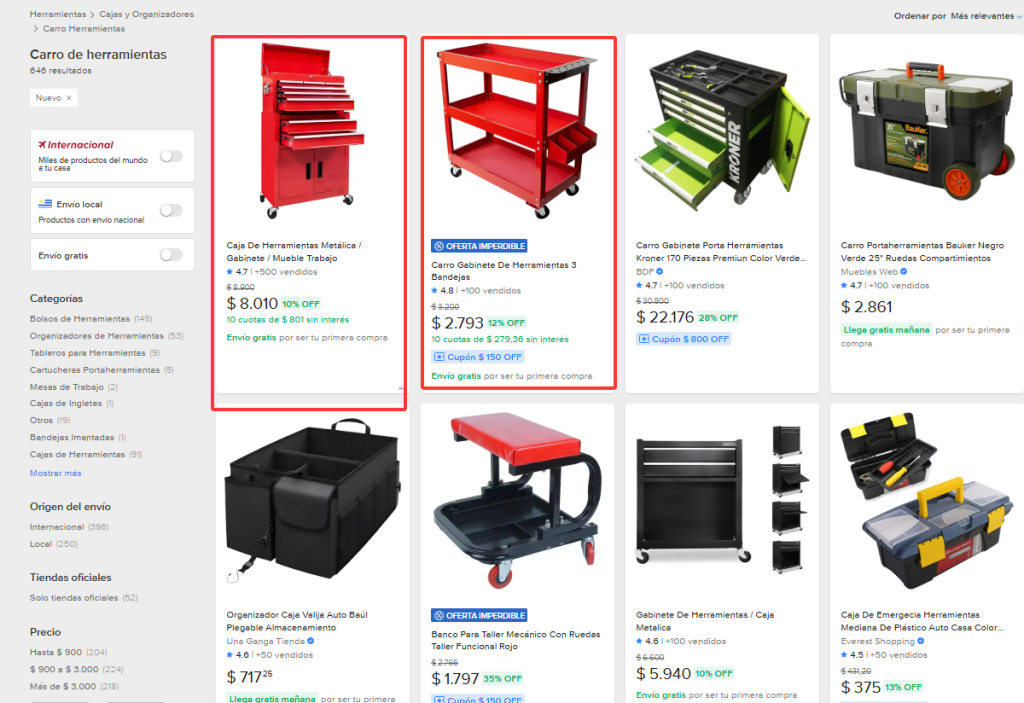Open the red Caja De Herramientas Metálica image
This screenshot has width=1024, height=703.
(309, 131)
